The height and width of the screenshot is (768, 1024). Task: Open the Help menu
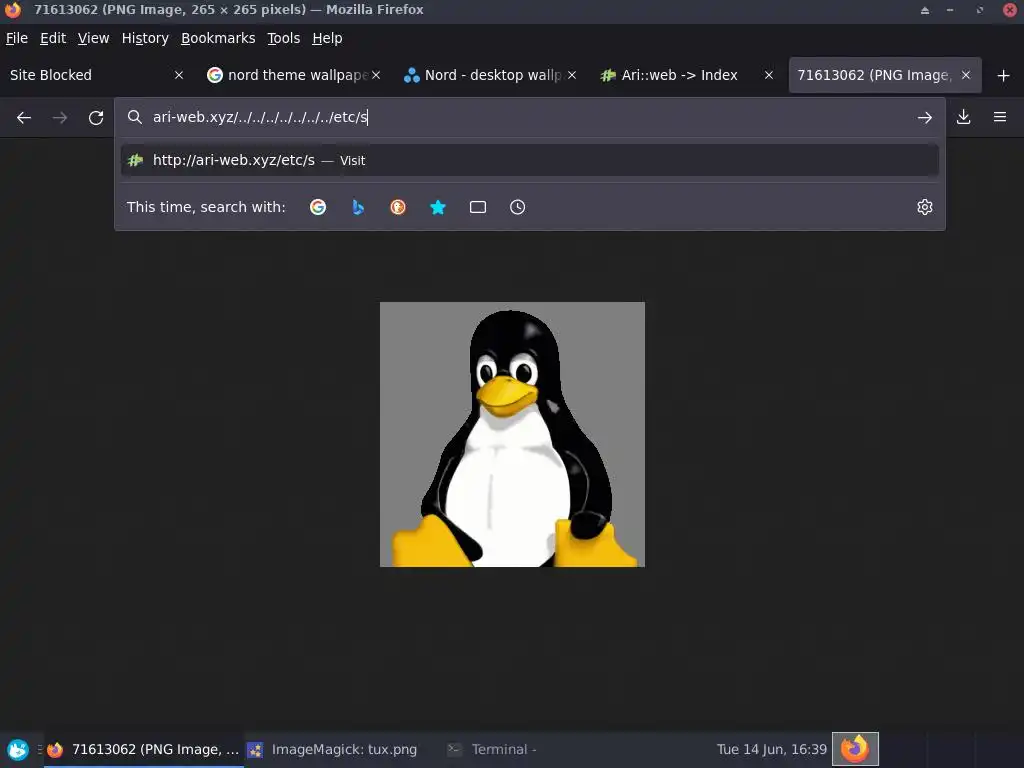click(x=327, y=39)
